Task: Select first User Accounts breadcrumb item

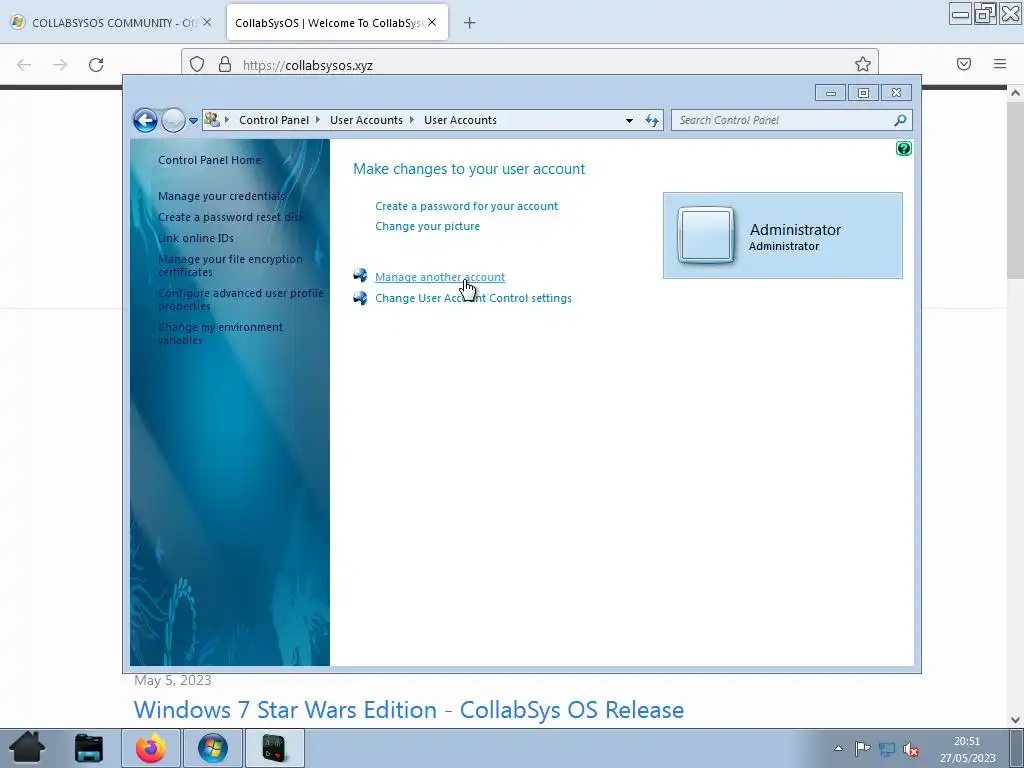Action: click(366, 120)
